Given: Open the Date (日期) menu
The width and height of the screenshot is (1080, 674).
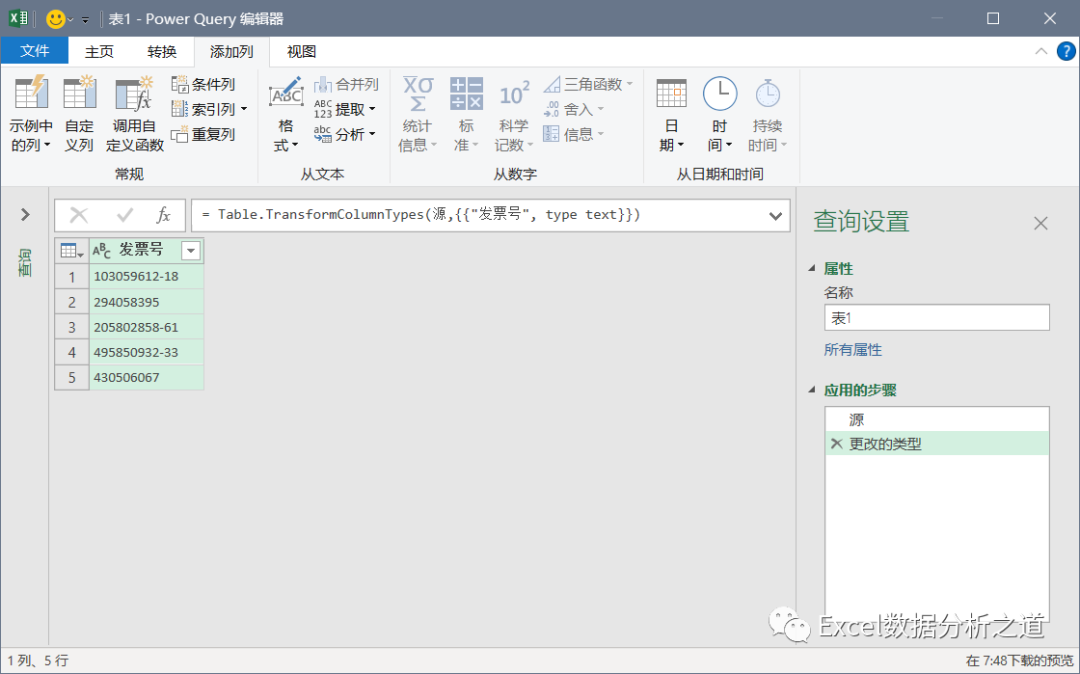Looking at the screenshot, I should coord(671,114).
